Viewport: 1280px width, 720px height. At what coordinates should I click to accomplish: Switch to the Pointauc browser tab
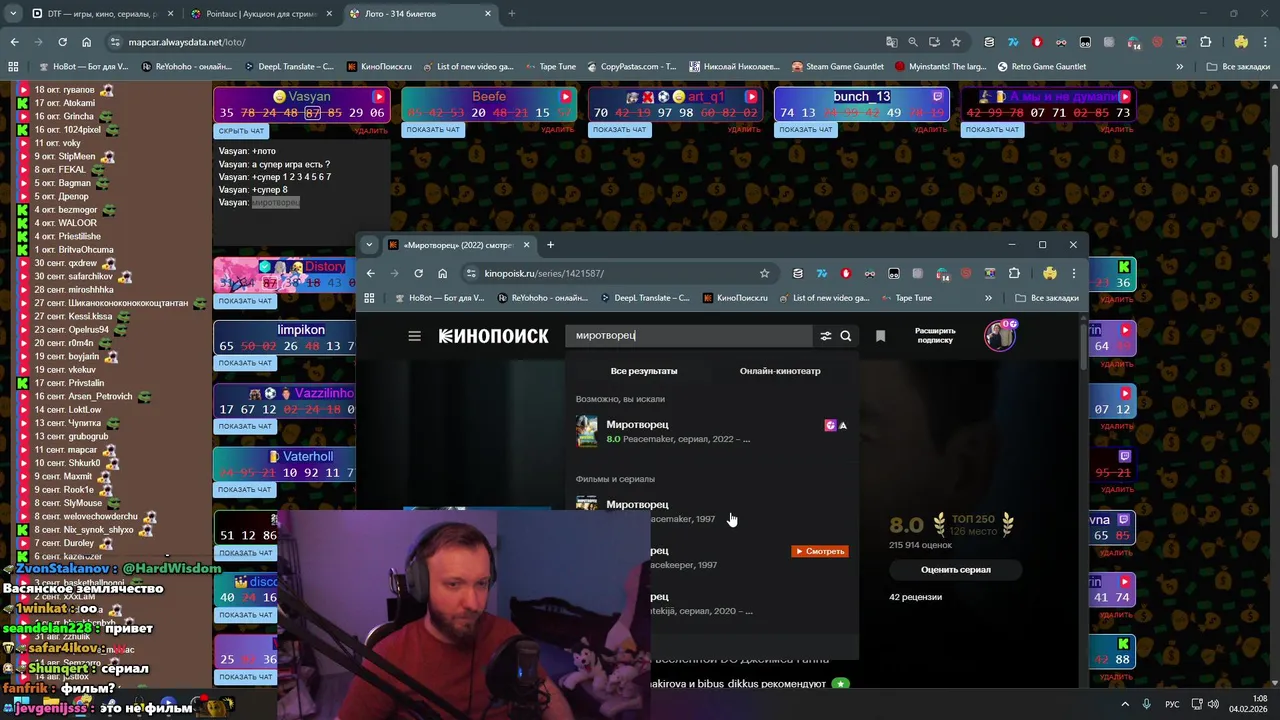(260, 14)
